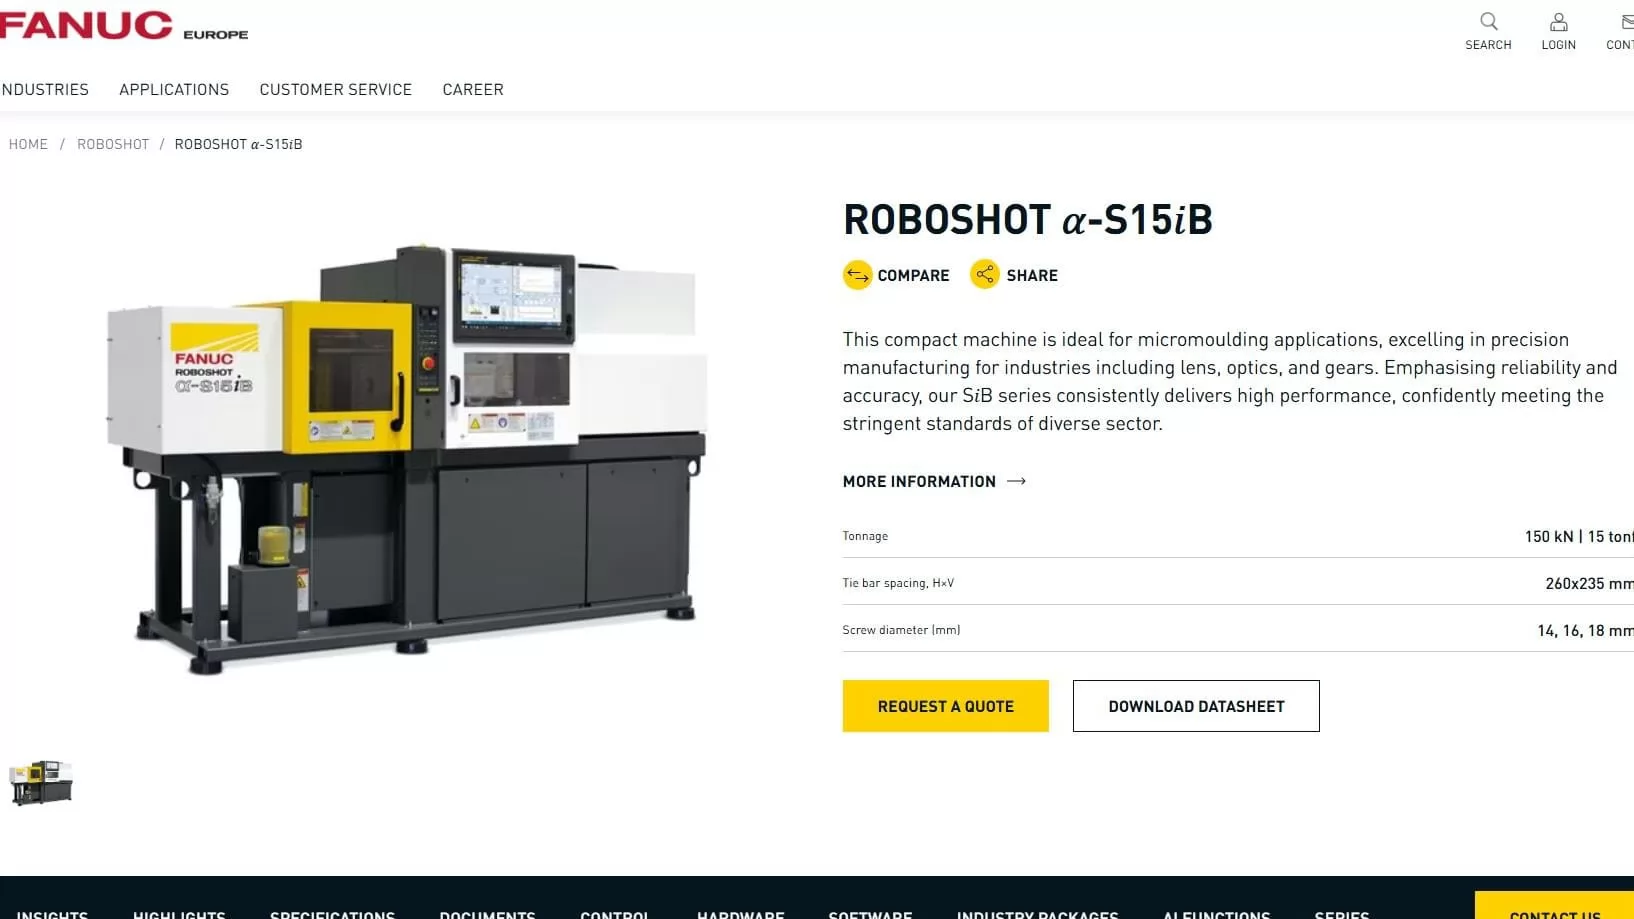The height and width of the screenshot is (919, 1634).
Task: Open the Career menu
Action: 473,90
